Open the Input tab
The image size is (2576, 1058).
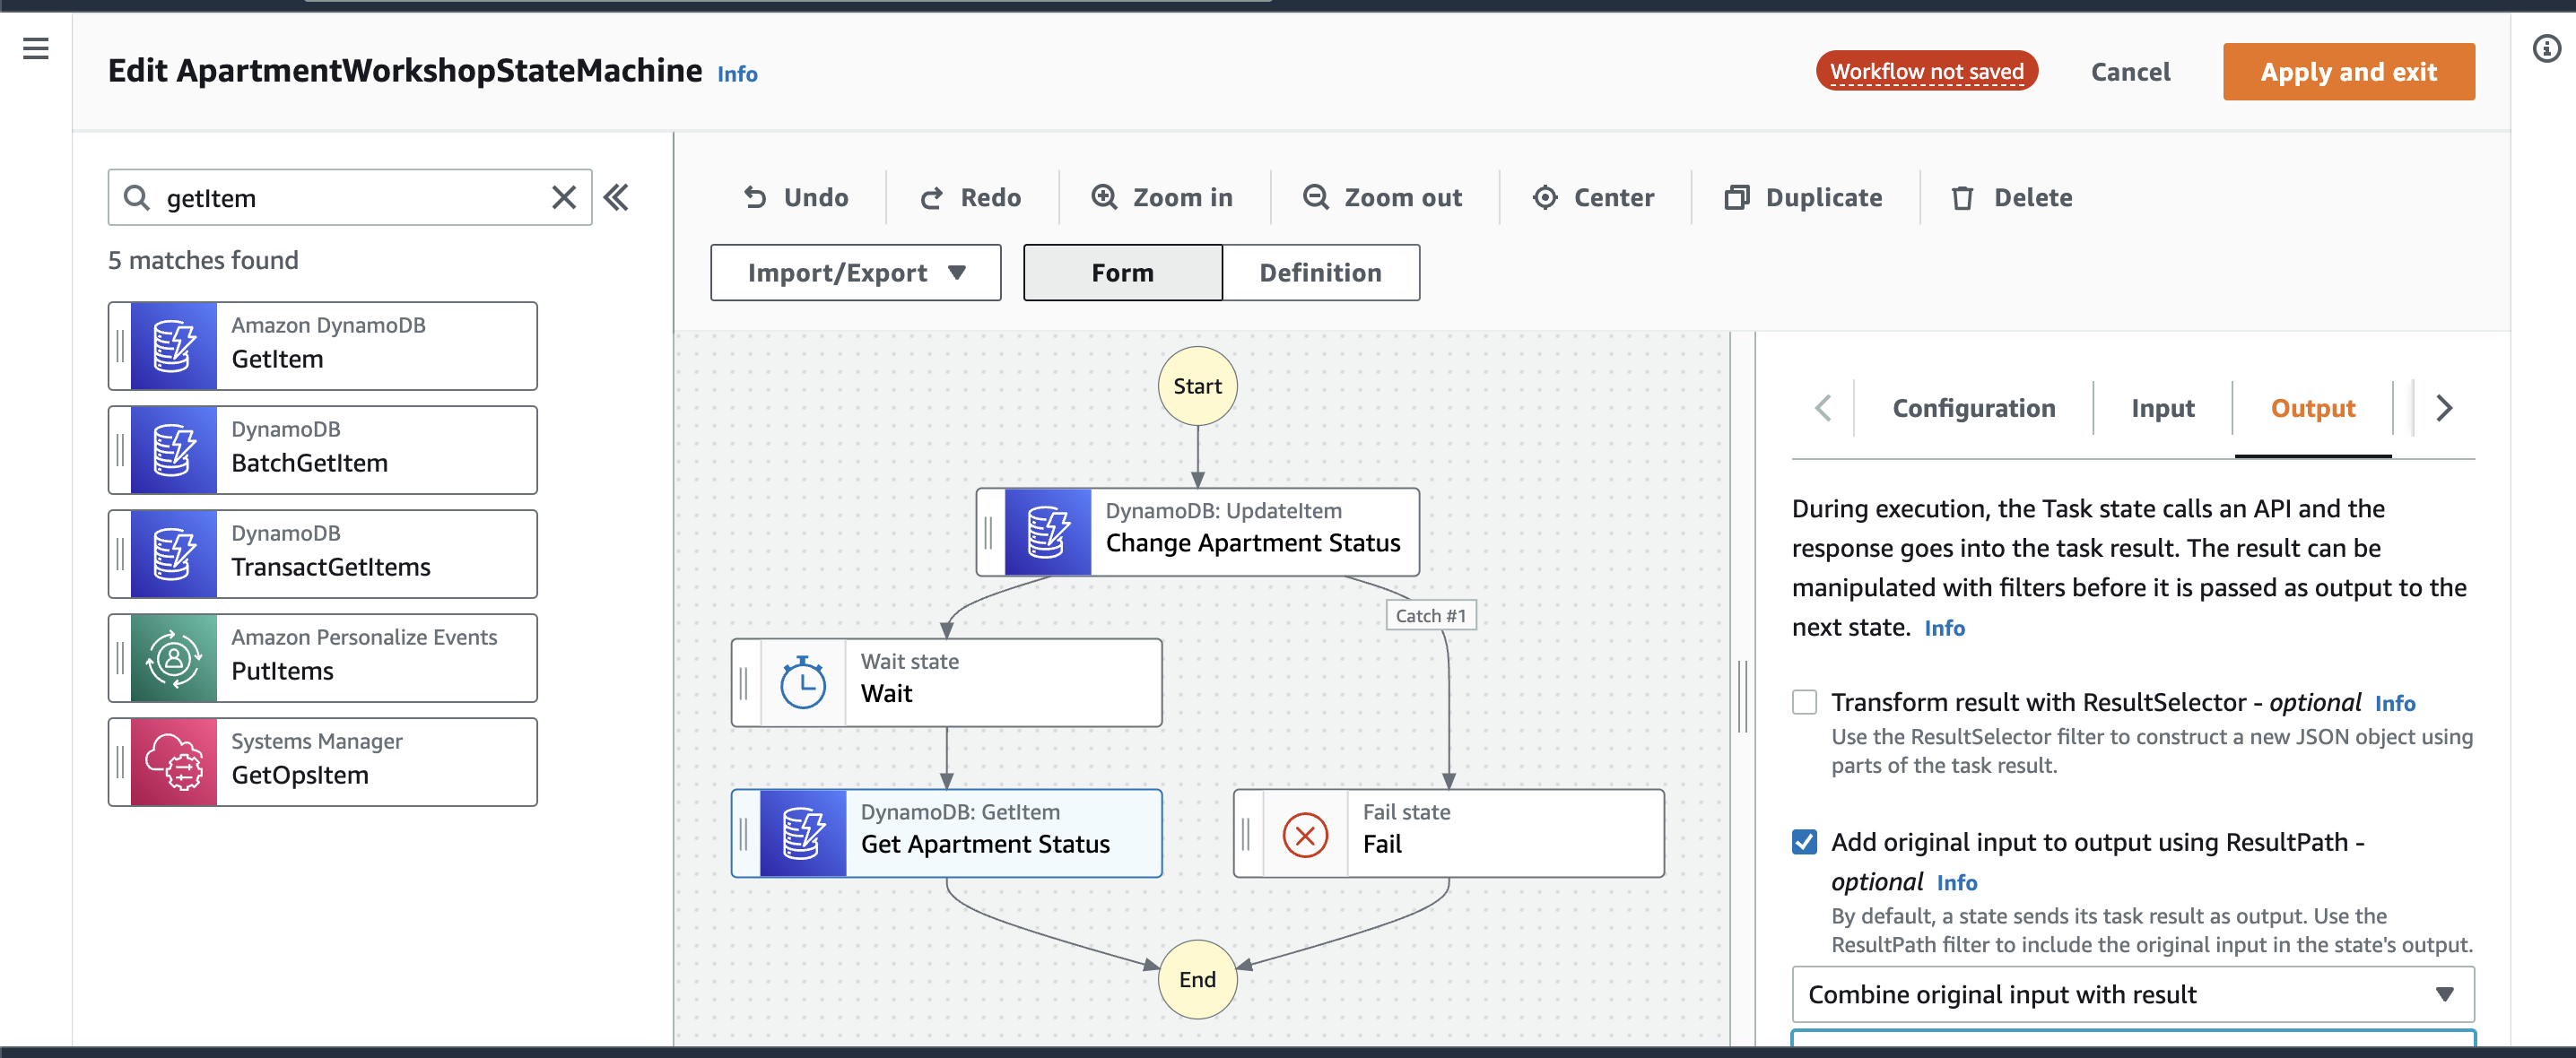[2162, 408]
